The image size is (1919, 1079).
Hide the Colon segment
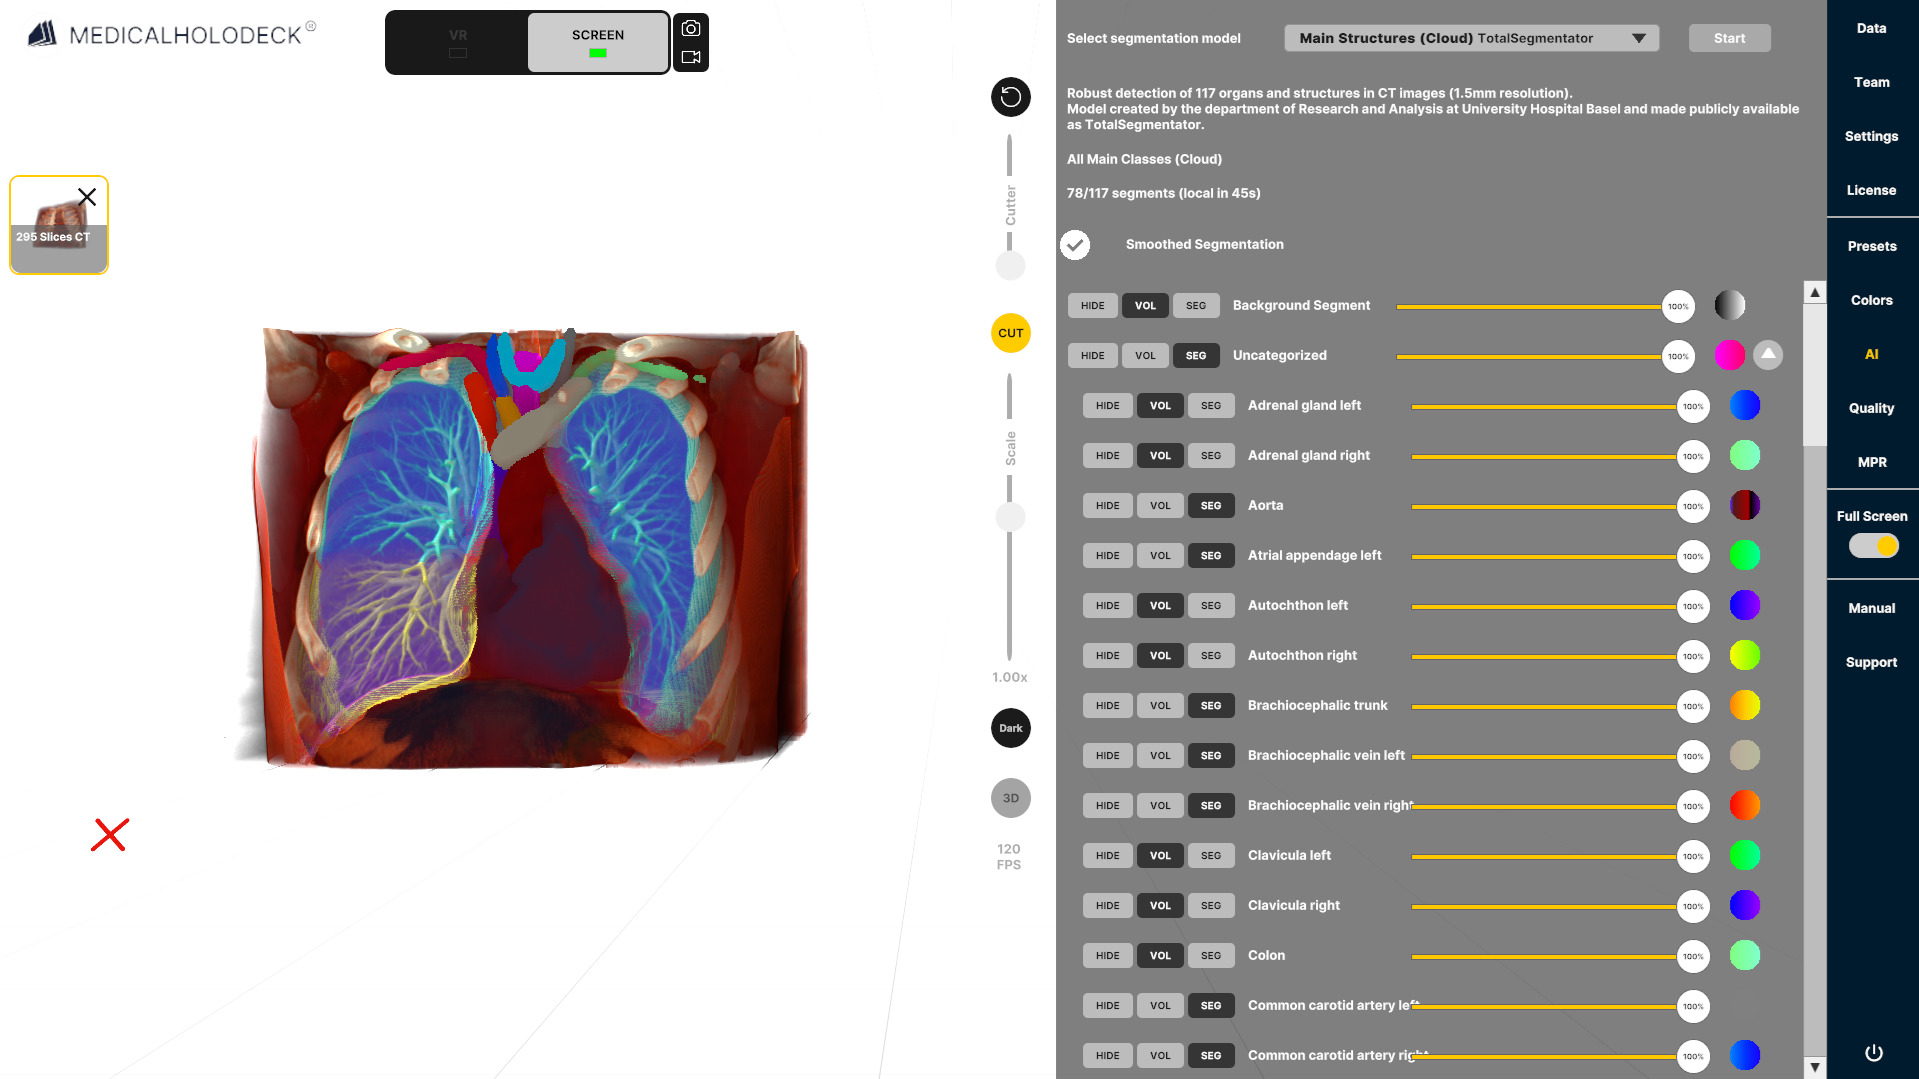1108,956
